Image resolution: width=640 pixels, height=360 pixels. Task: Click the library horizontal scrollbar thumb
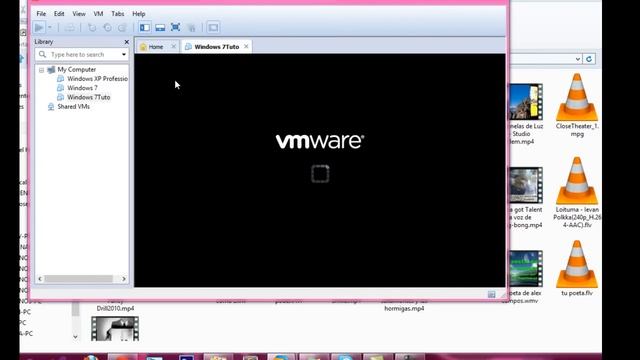point(78,279)
